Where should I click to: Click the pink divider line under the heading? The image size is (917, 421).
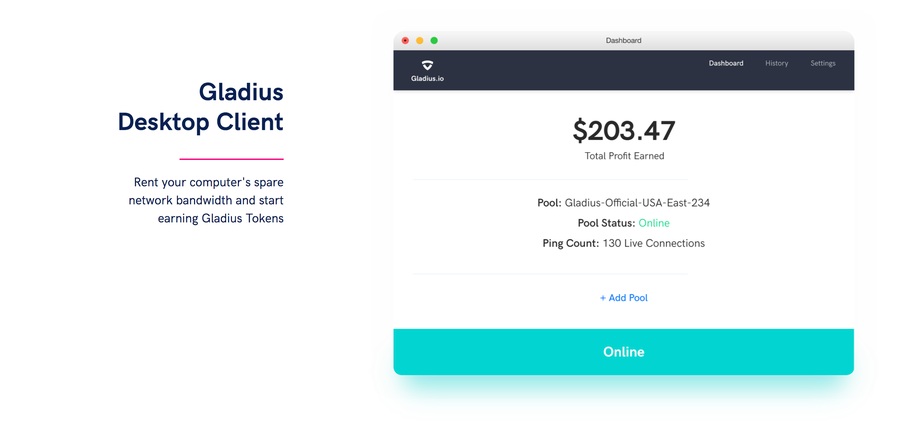tap(232, 159)
